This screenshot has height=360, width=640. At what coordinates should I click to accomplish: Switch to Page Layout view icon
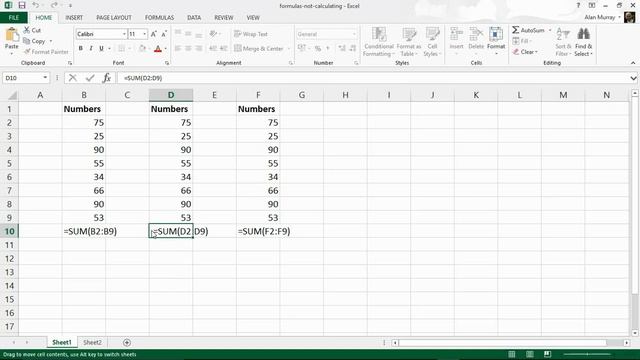tap(529, 354)
